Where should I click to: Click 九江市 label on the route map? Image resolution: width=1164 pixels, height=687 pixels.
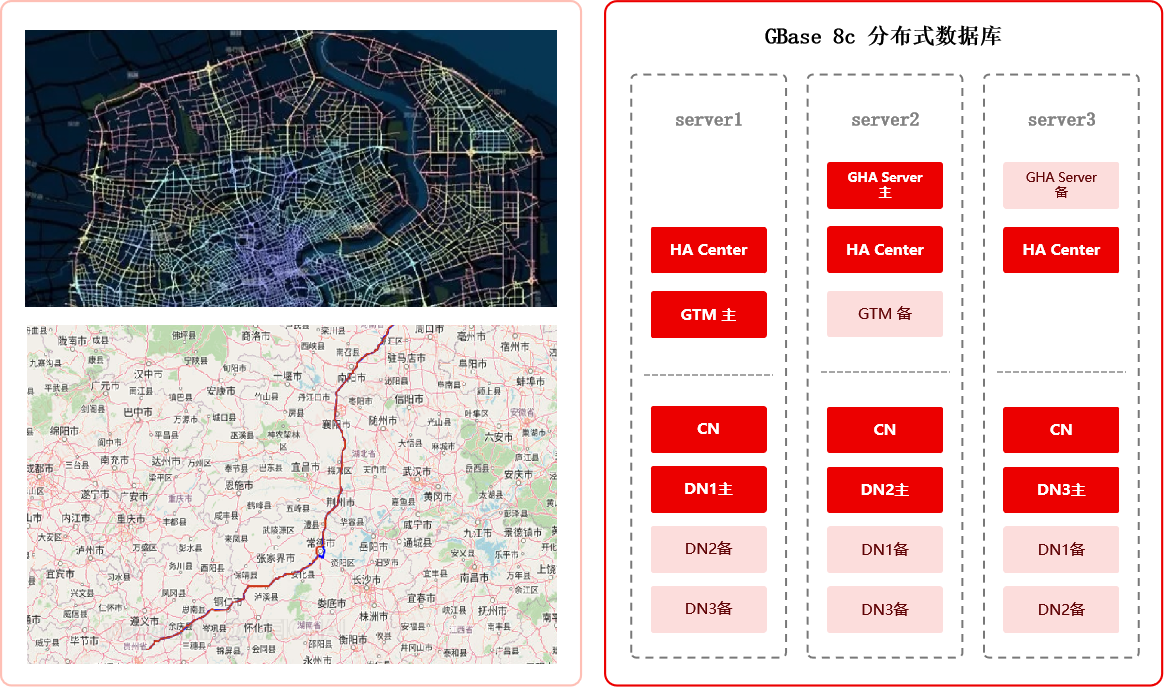pos(478,533)
